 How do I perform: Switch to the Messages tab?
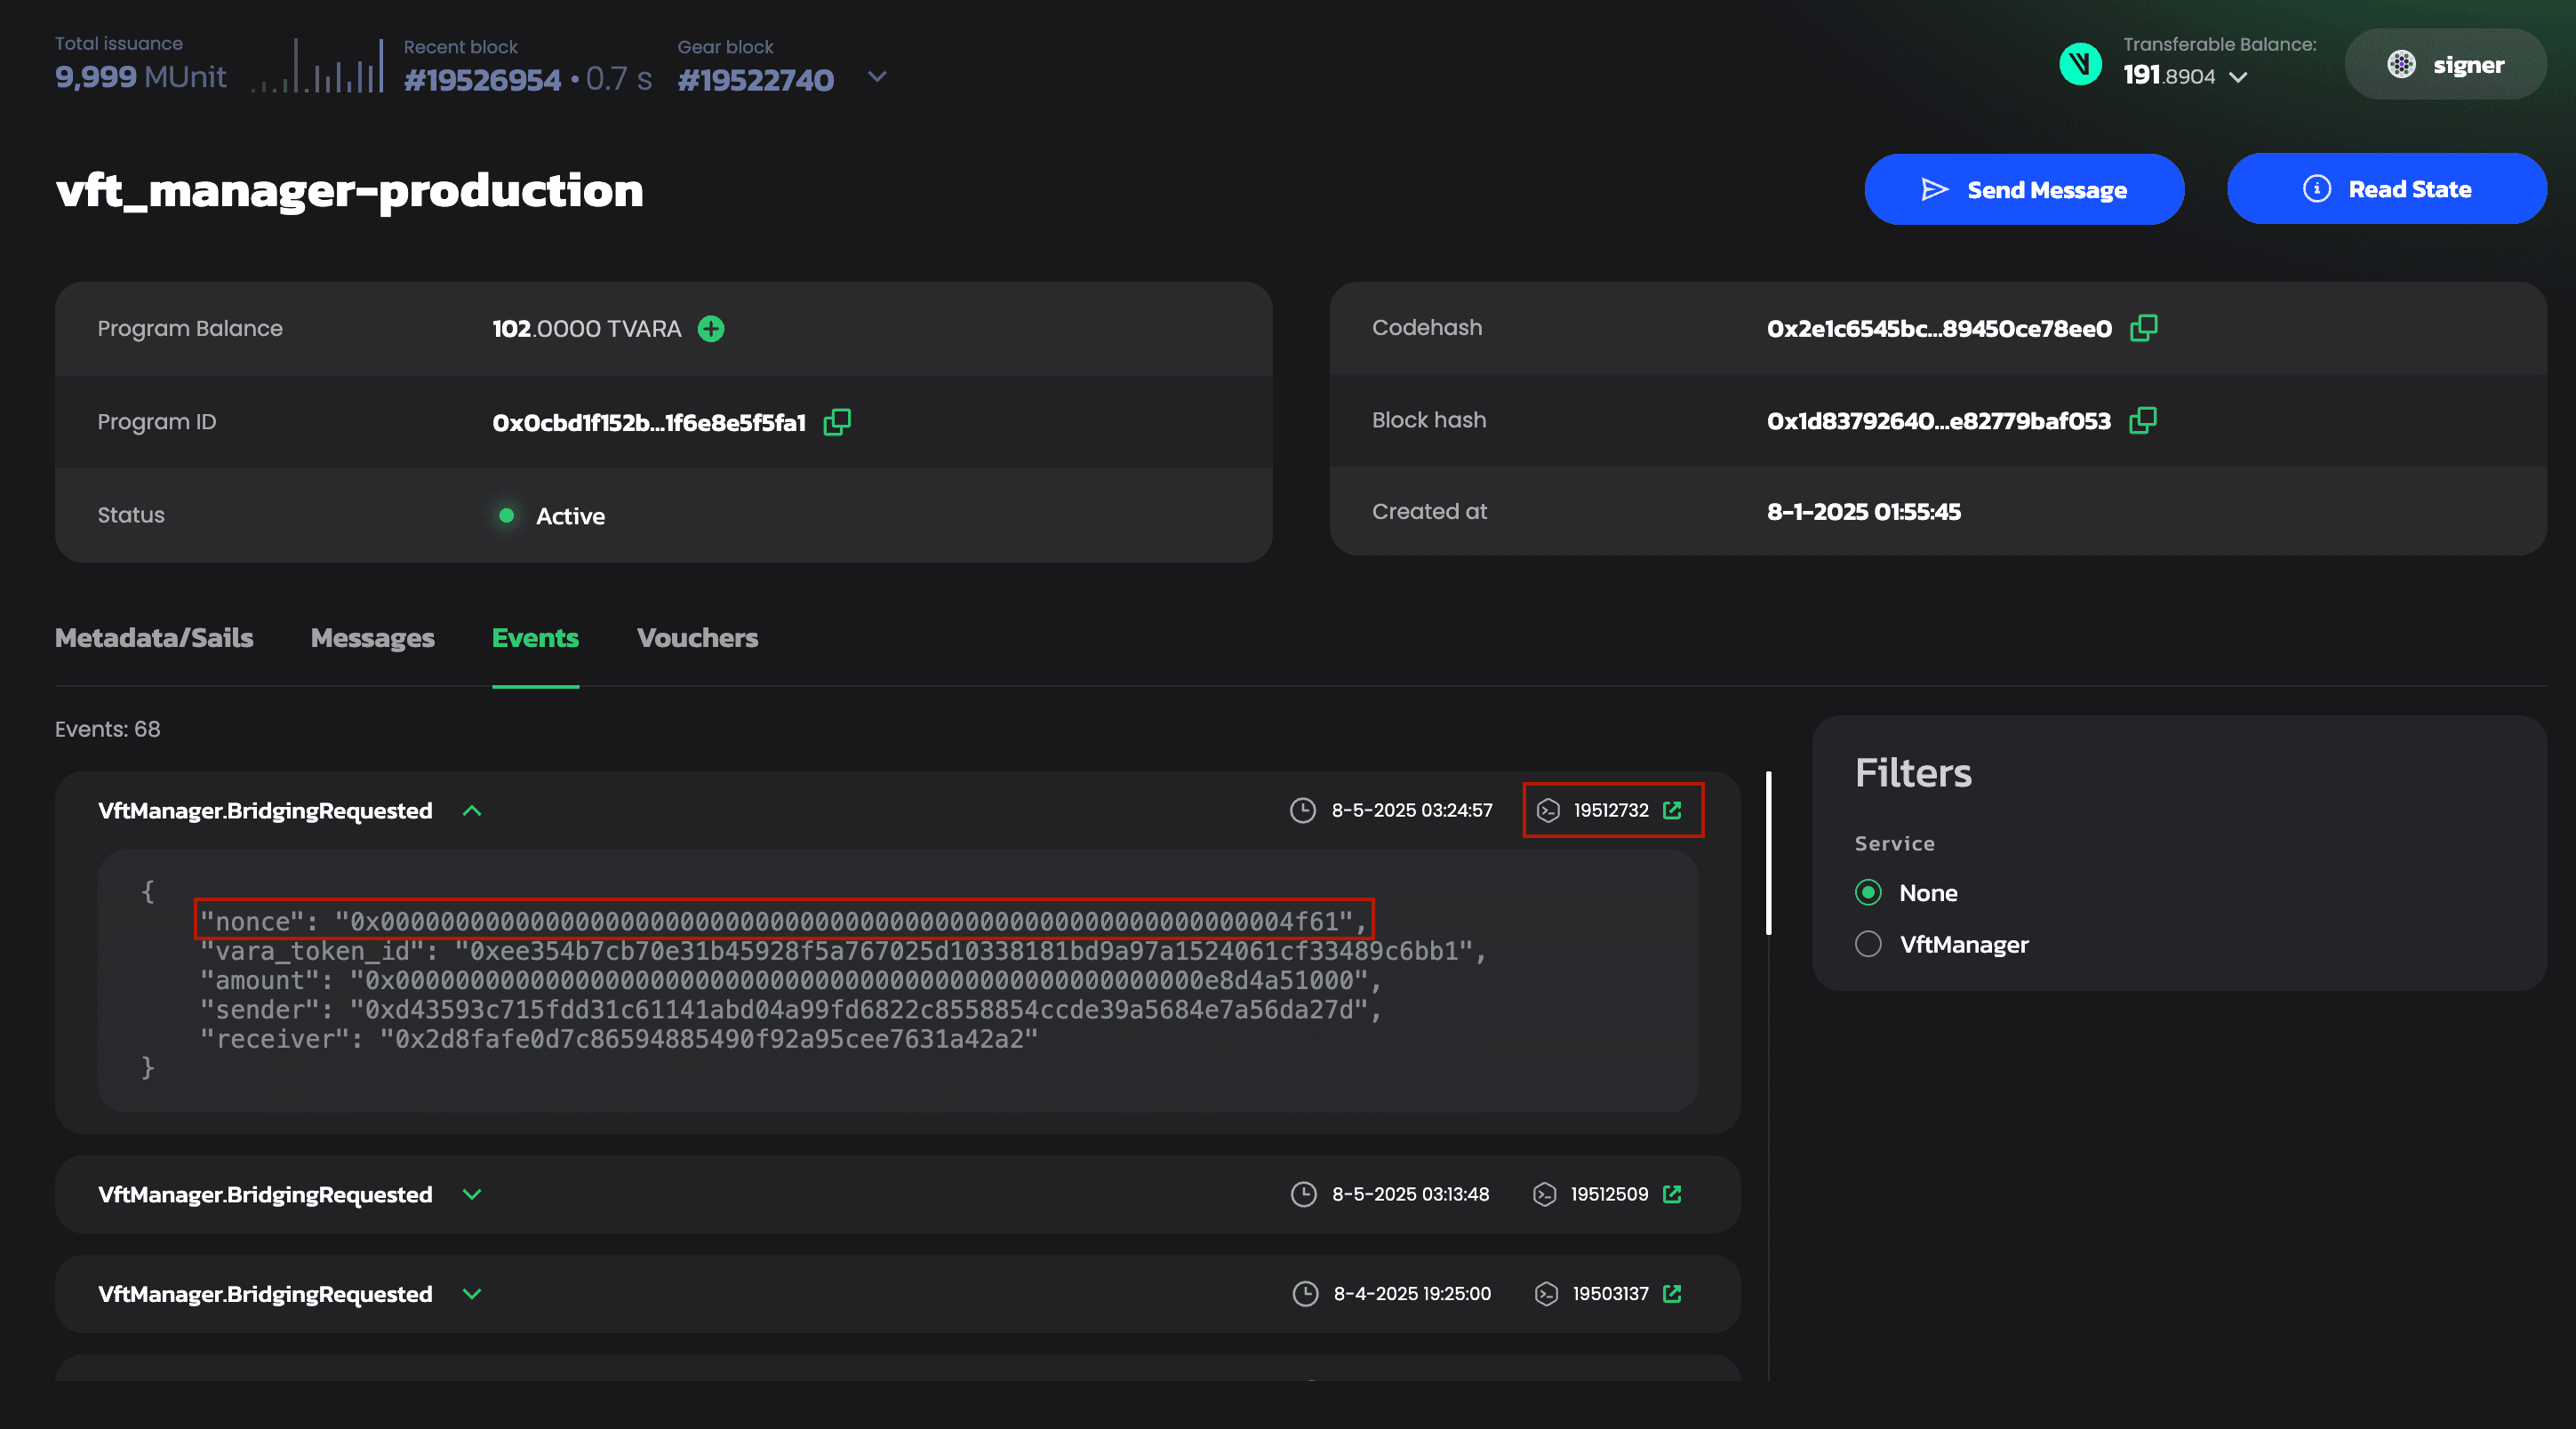click(x=372, y=638)
